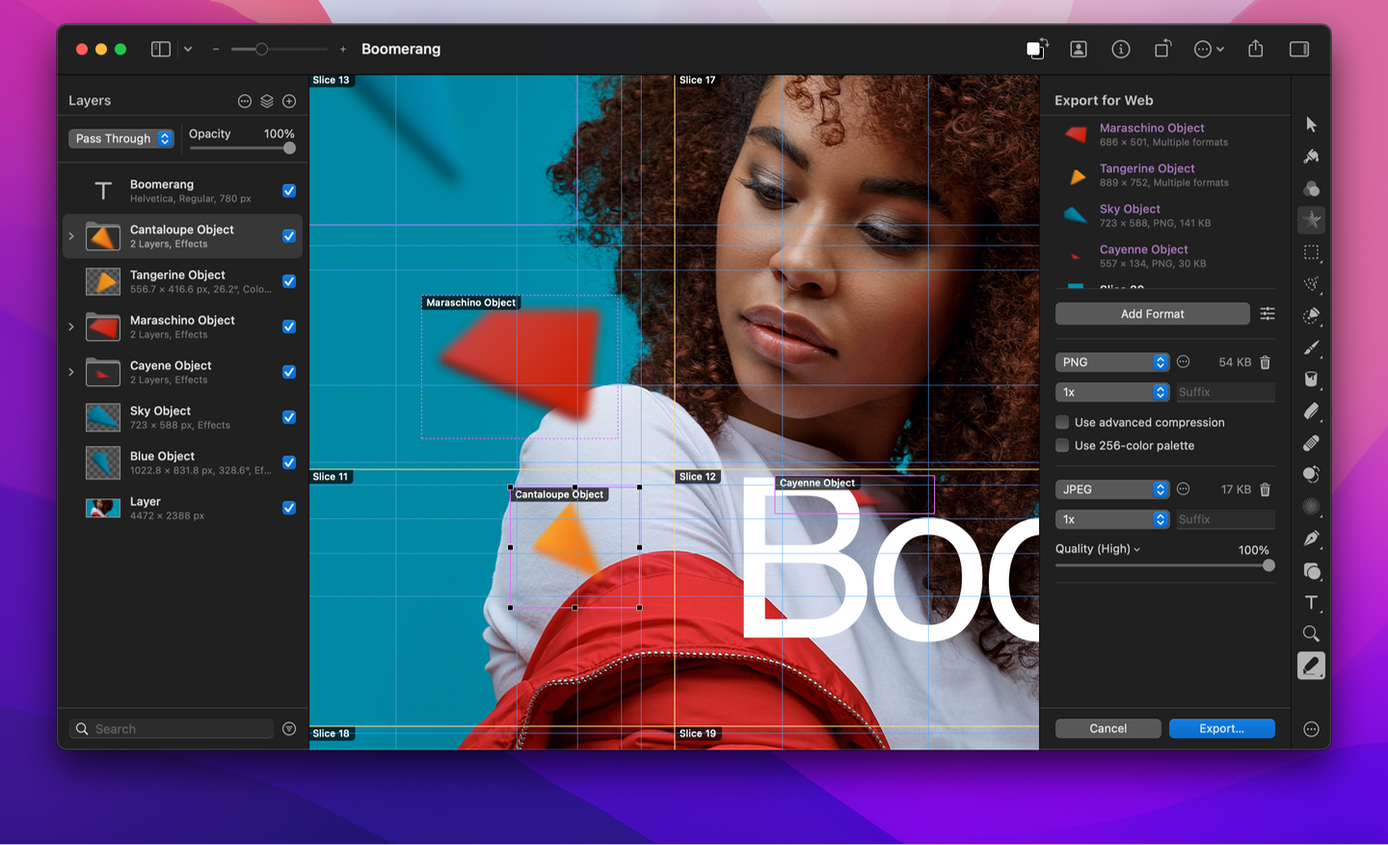The width and height of the screenshot is (1388, 845).
Task: Click the Add Format button
Action: coord(1152,314)
